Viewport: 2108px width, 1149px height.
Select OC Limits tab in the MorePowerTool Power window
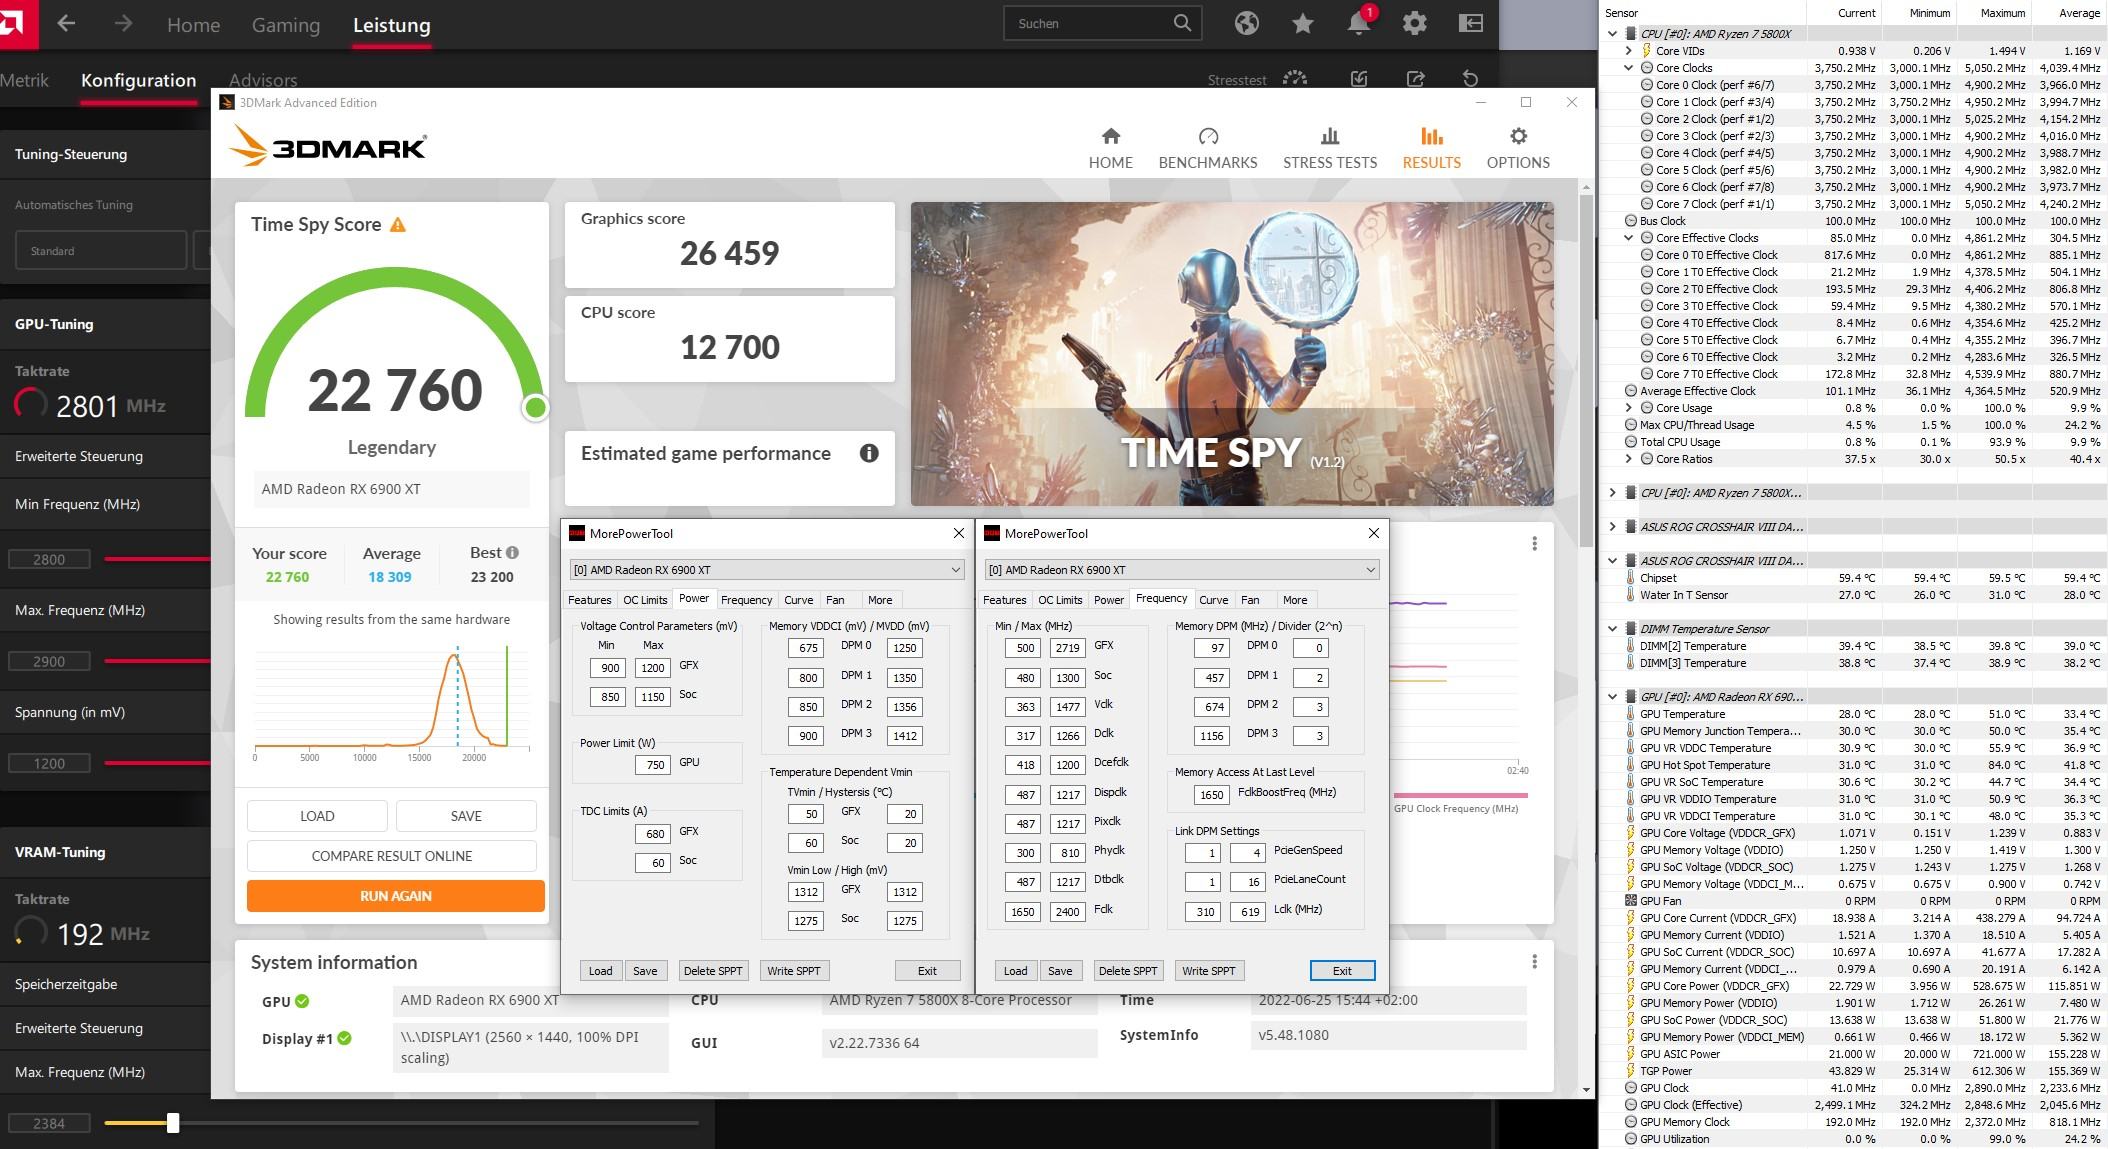pos(645,600)
